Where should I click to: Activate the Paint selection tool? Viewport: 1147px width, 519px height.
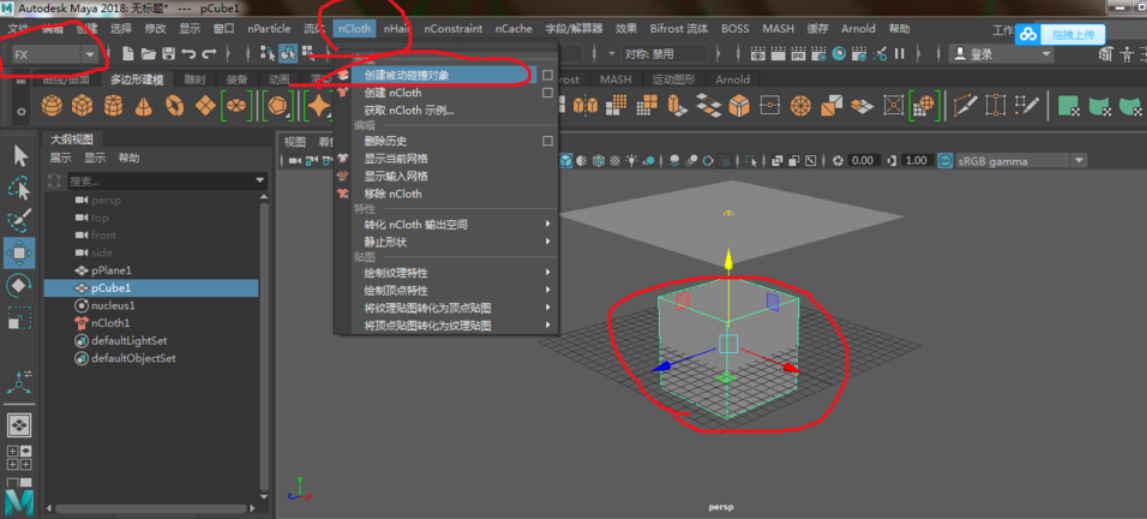[x=20, y=220]
